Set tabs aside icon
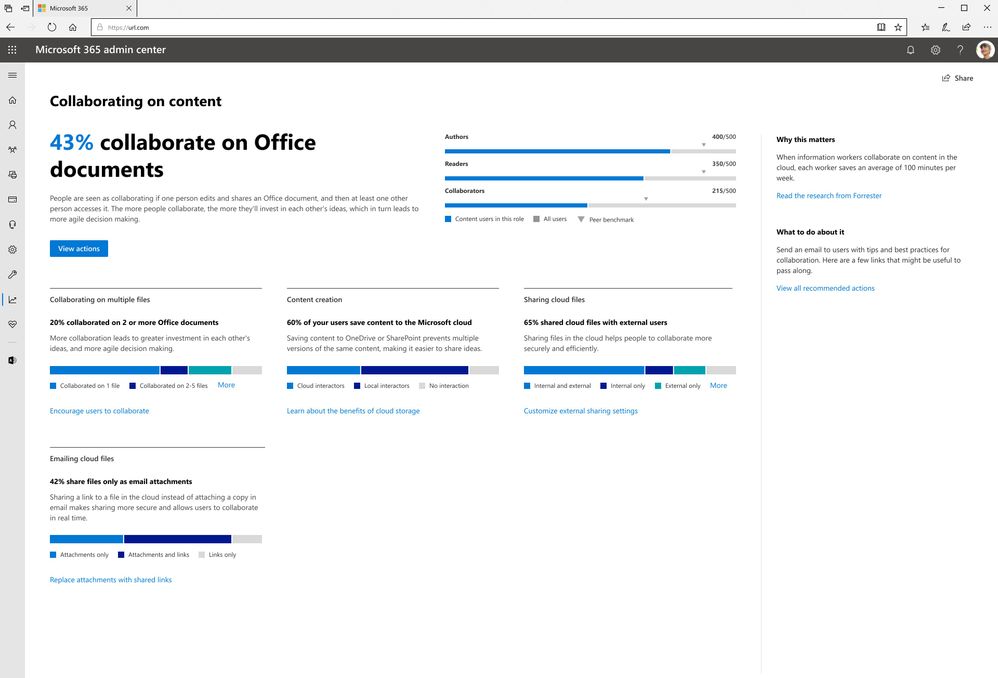 [x=25, y=8]
